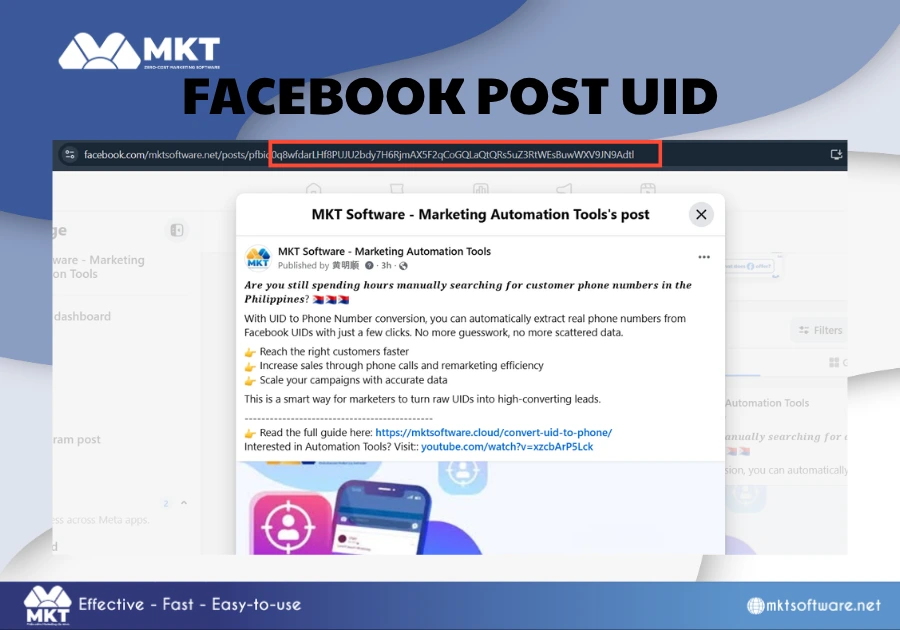
Task: Open the calendar icon in top navigation
Action: tap(647, 188)
